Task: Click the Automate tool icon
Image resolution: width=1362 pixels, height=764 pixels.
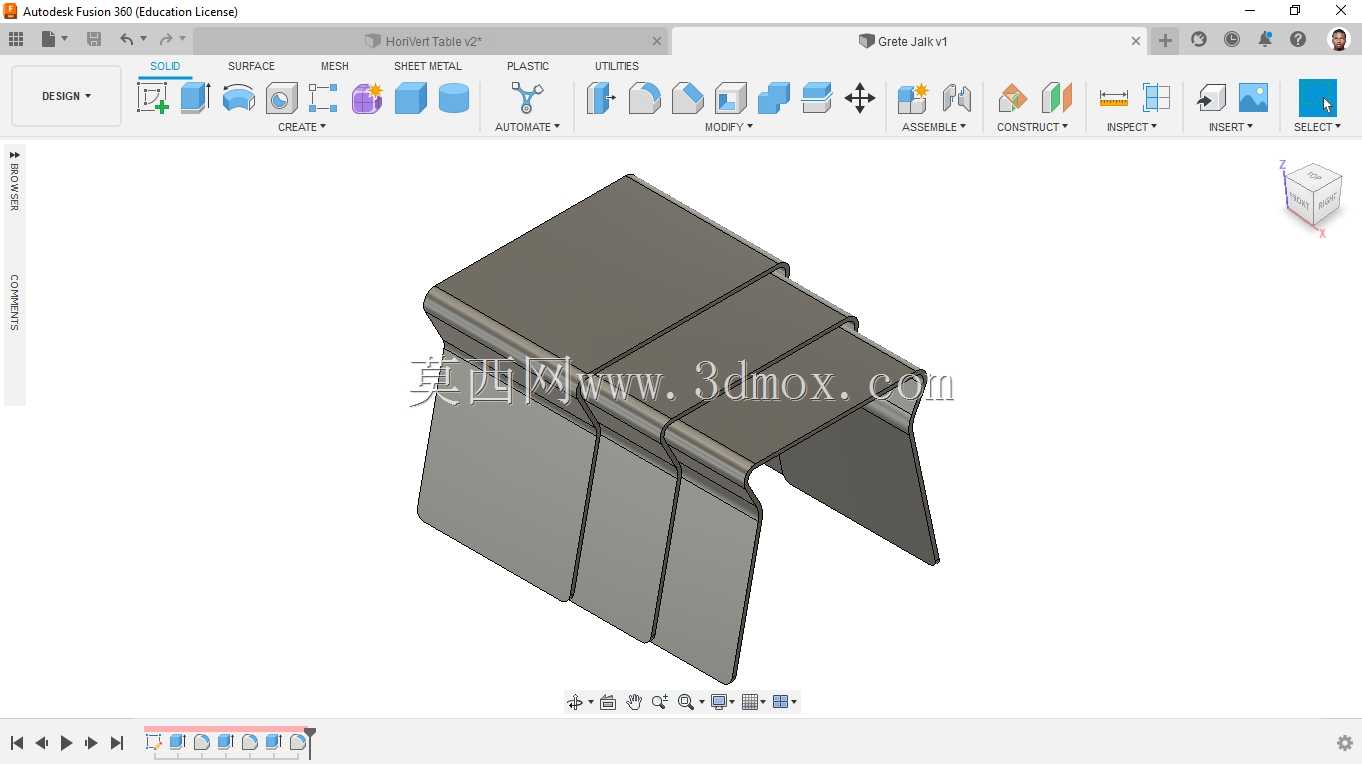Action: 527,98
